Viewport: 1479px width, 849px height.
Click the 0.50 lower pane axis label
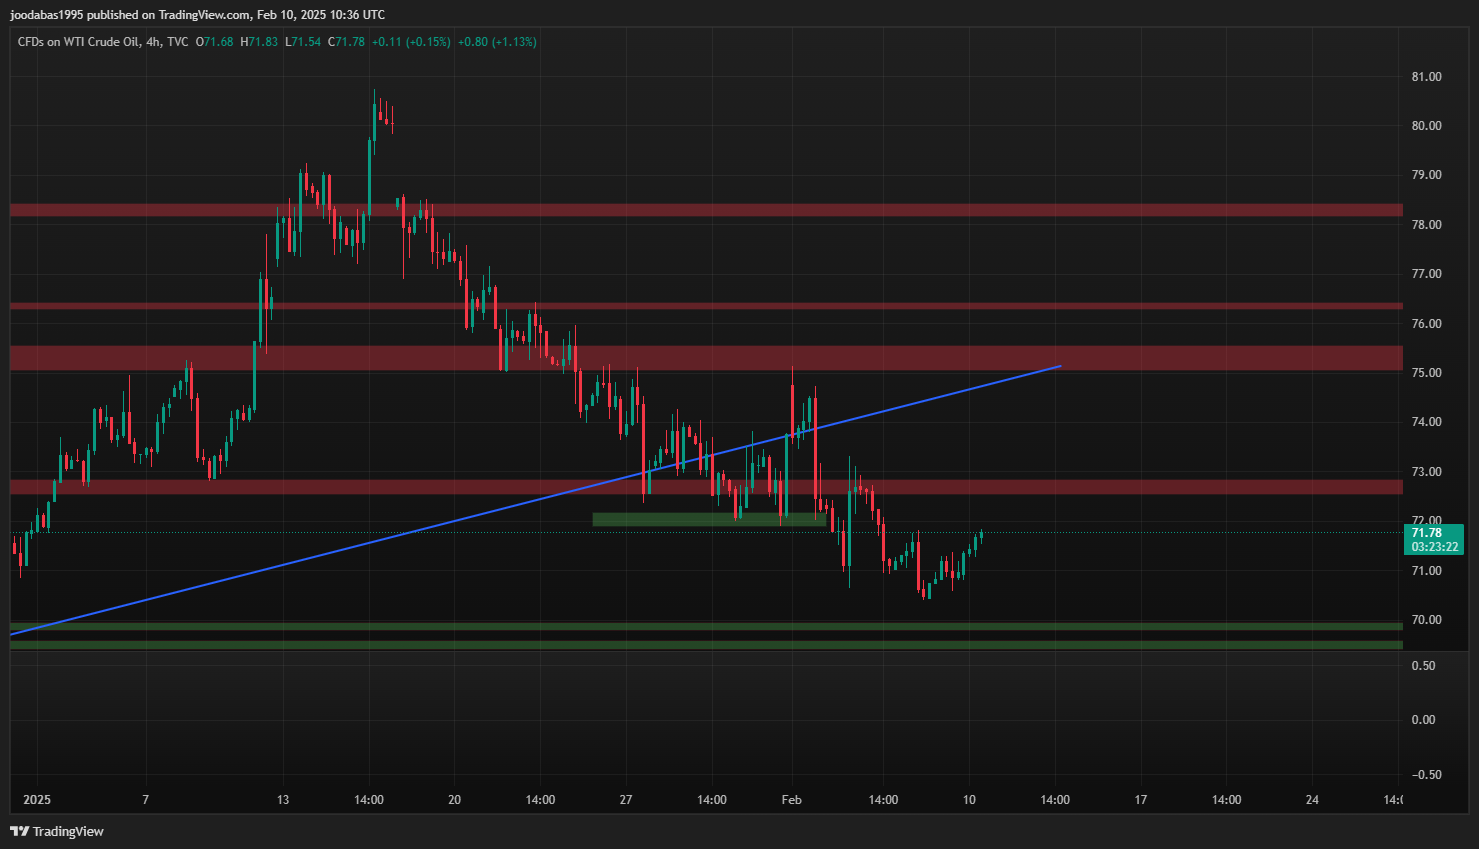[1423, 666]
